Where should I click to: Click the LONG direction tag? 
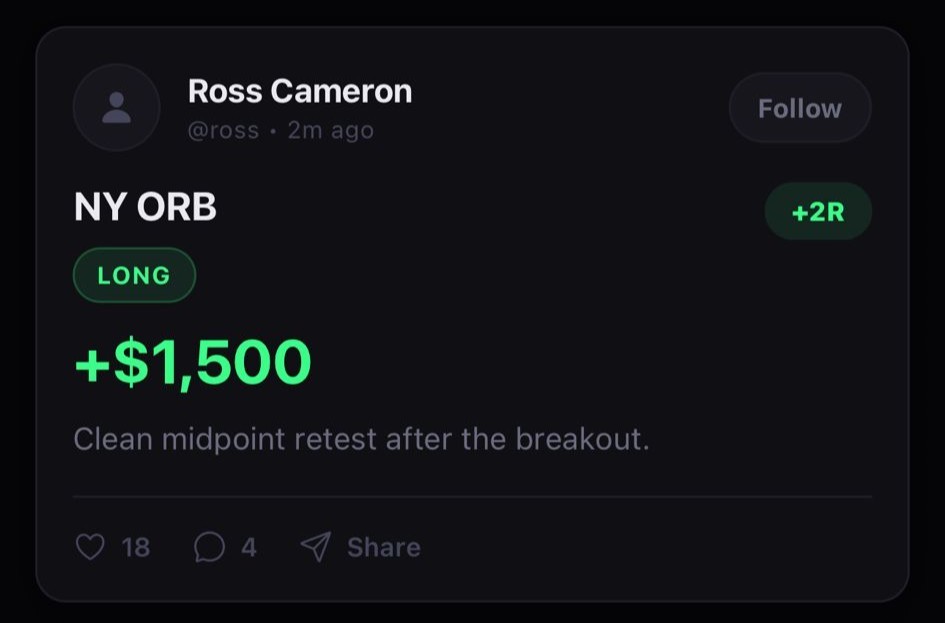(x=134, y=275)
